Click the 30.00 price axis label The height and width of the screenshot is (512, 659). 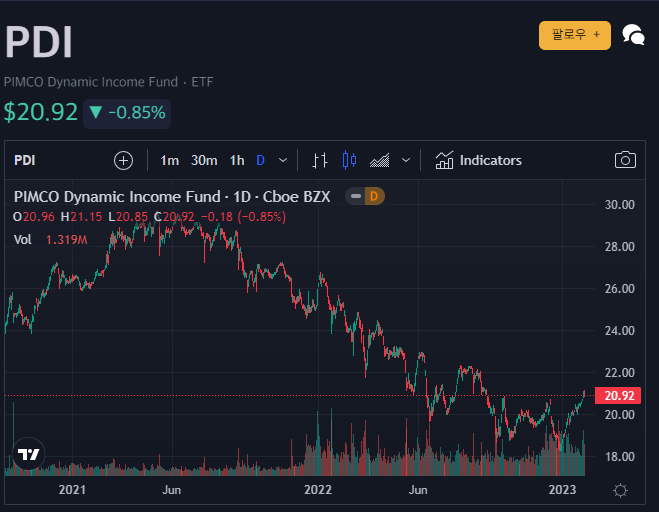tap(619, 205)
